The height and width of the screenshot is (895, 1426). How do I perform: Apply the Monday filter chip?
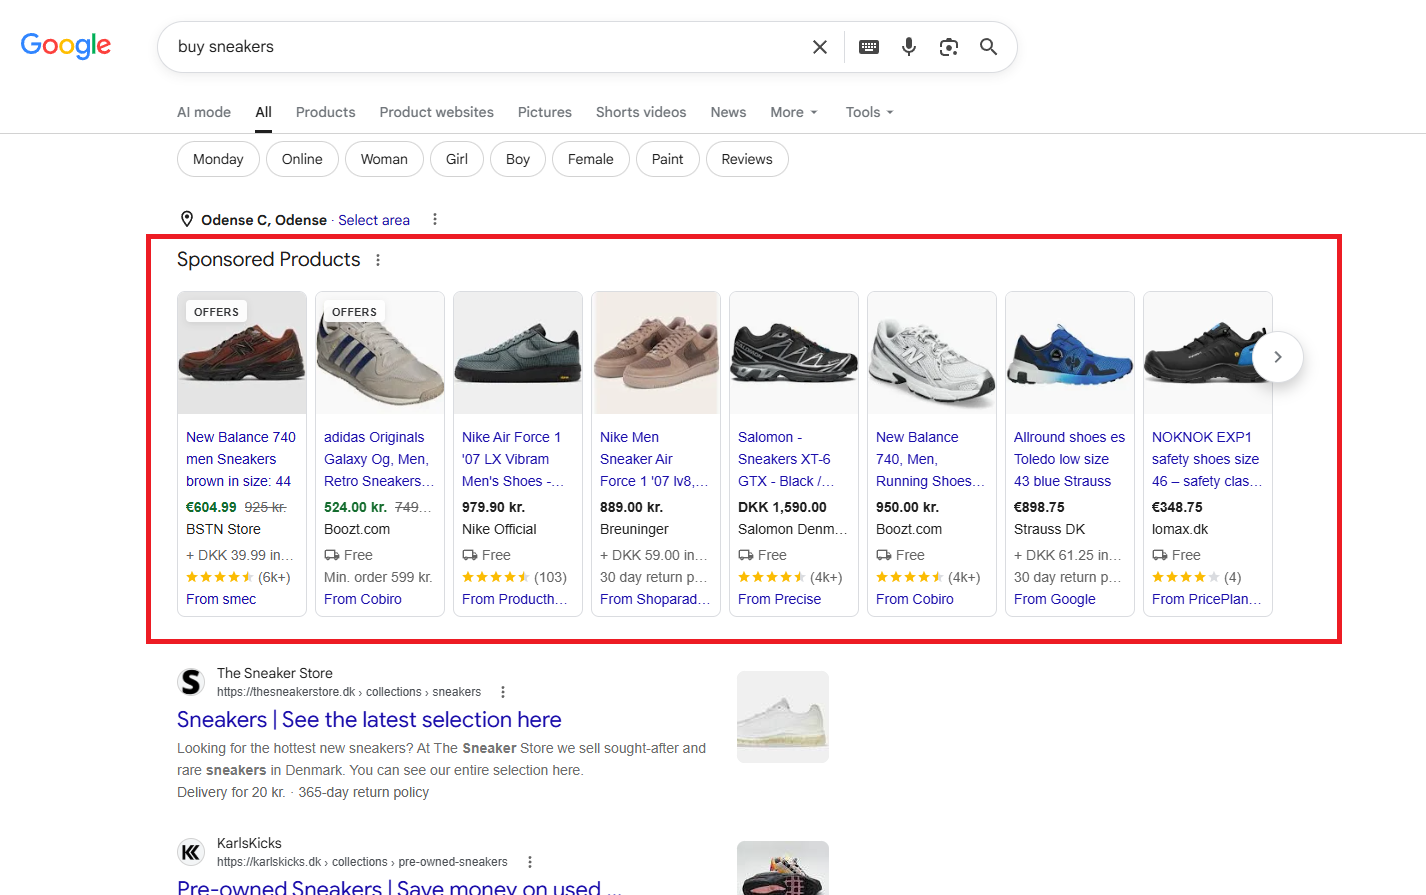(218, 159)
